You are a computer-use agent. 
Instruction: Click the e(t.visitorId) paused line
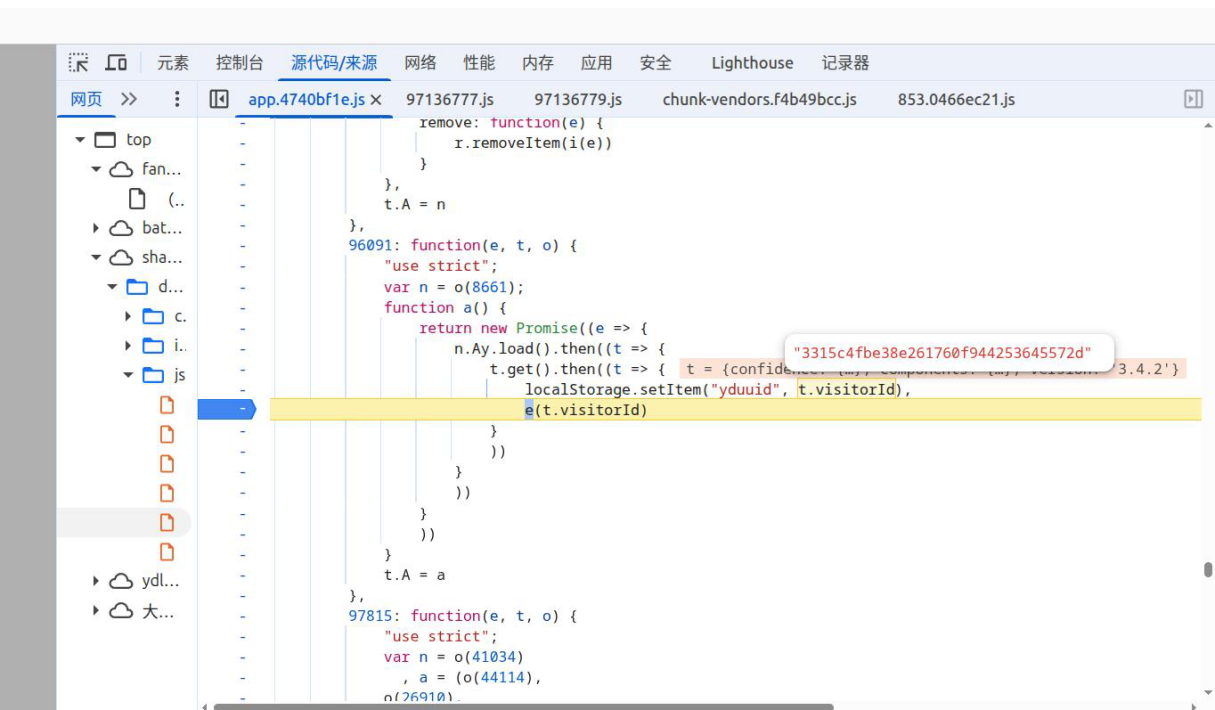[x=587, y=410]
